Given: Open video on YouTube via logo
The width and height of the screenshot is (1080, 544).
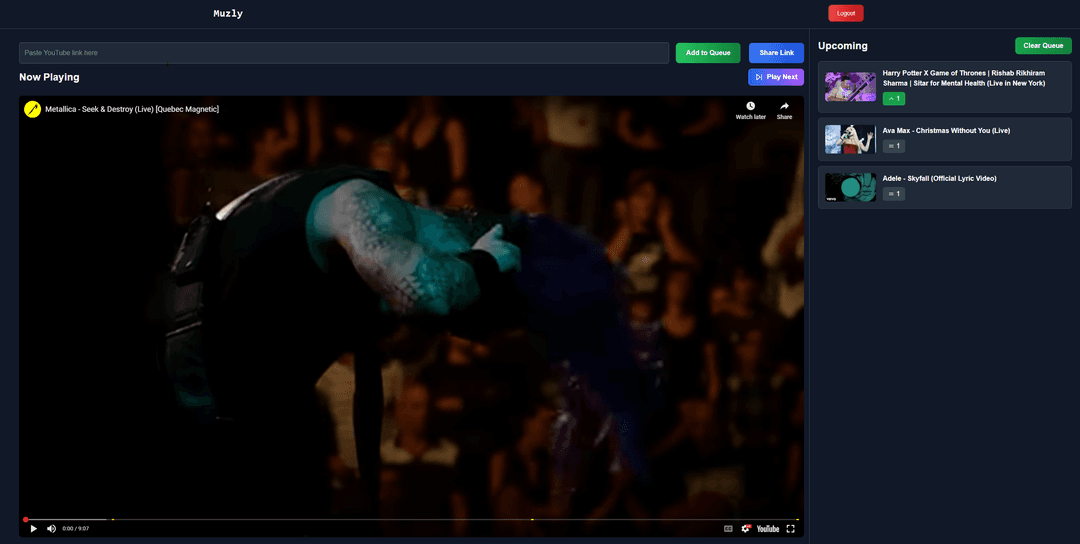Looking at the screenshot, I should [x=768, y=528].
